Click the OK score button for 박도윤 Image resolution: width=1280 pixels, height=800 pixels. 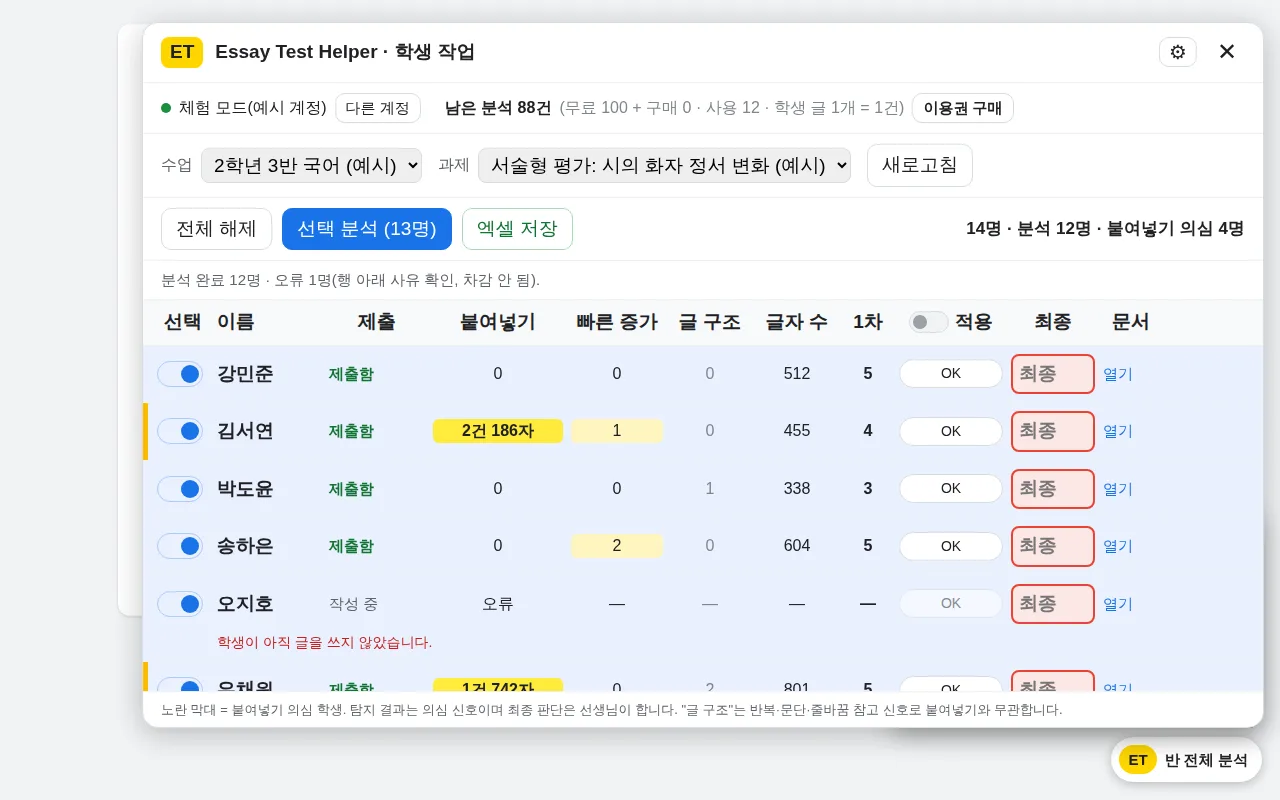(950, 489)
